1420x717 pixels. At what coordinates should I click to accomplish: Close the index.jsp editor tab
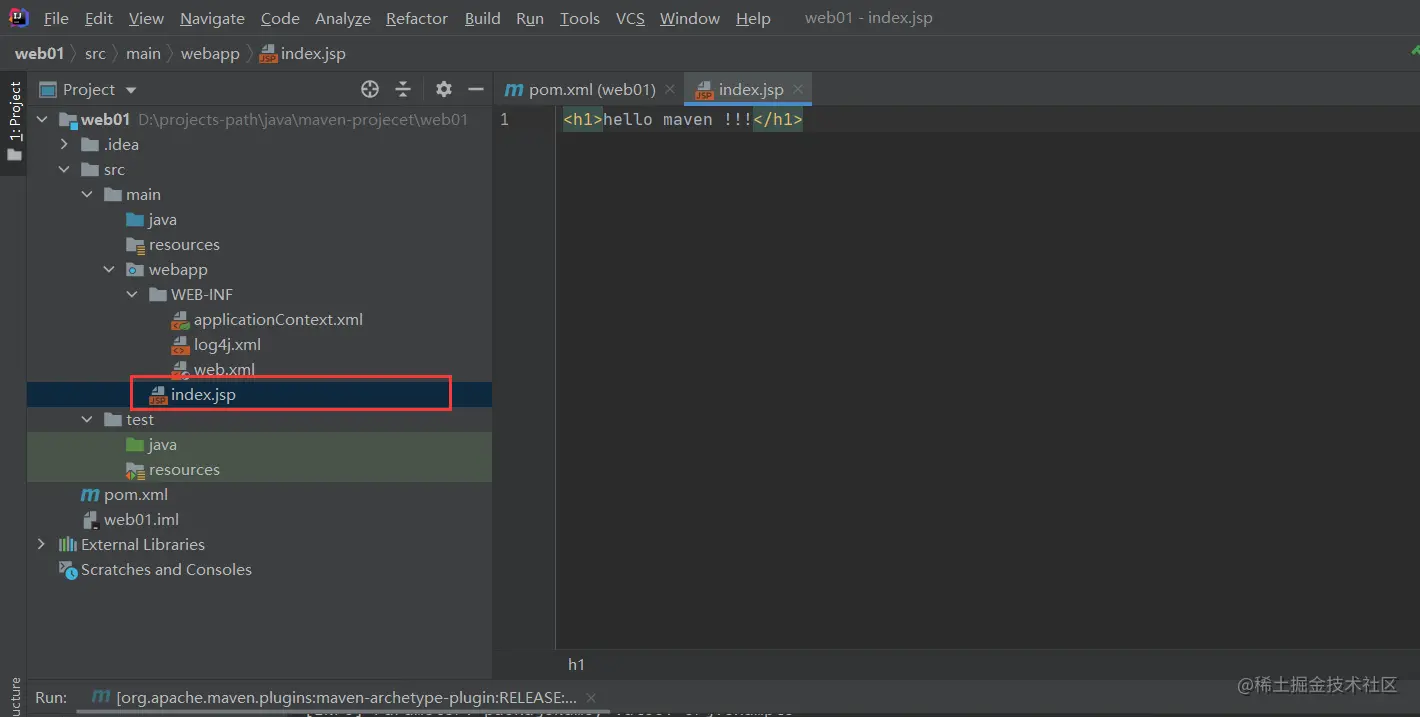pyautogui.click(x=798, y=89)
